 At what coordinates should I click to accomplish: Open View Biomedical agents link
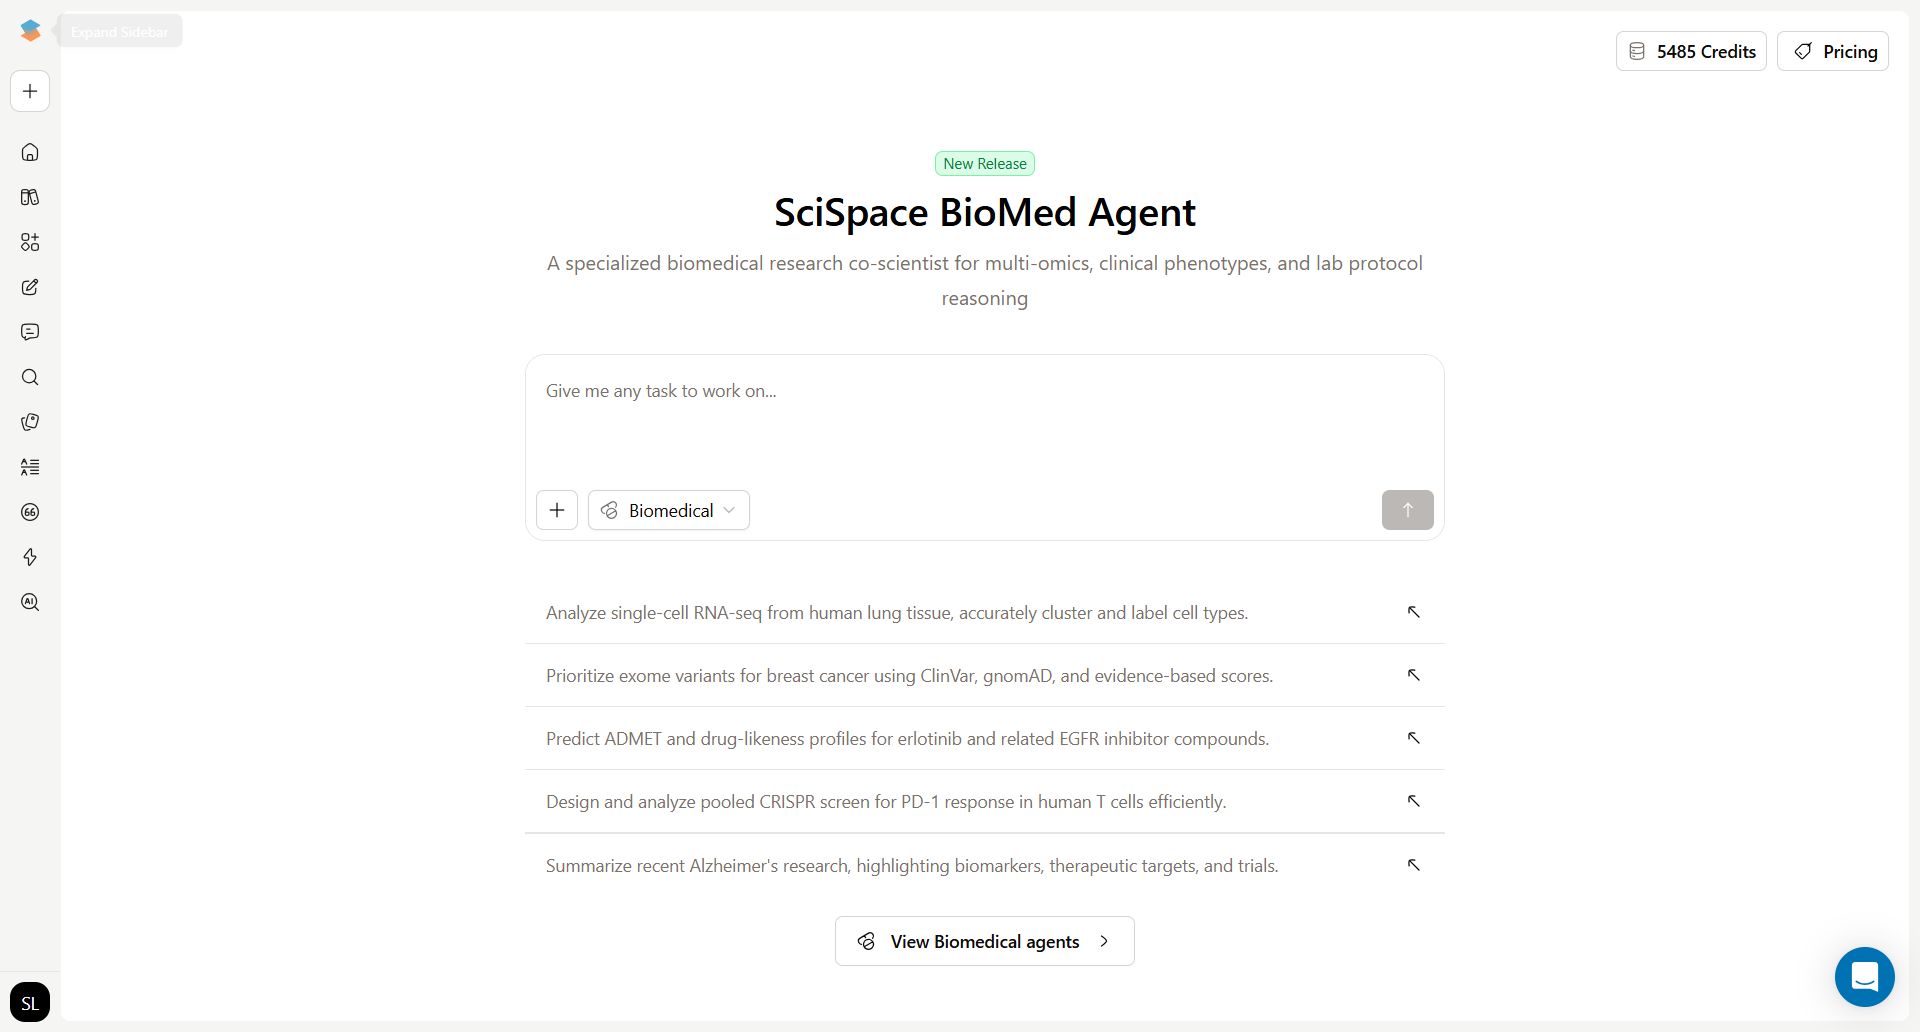coord(984,941)
